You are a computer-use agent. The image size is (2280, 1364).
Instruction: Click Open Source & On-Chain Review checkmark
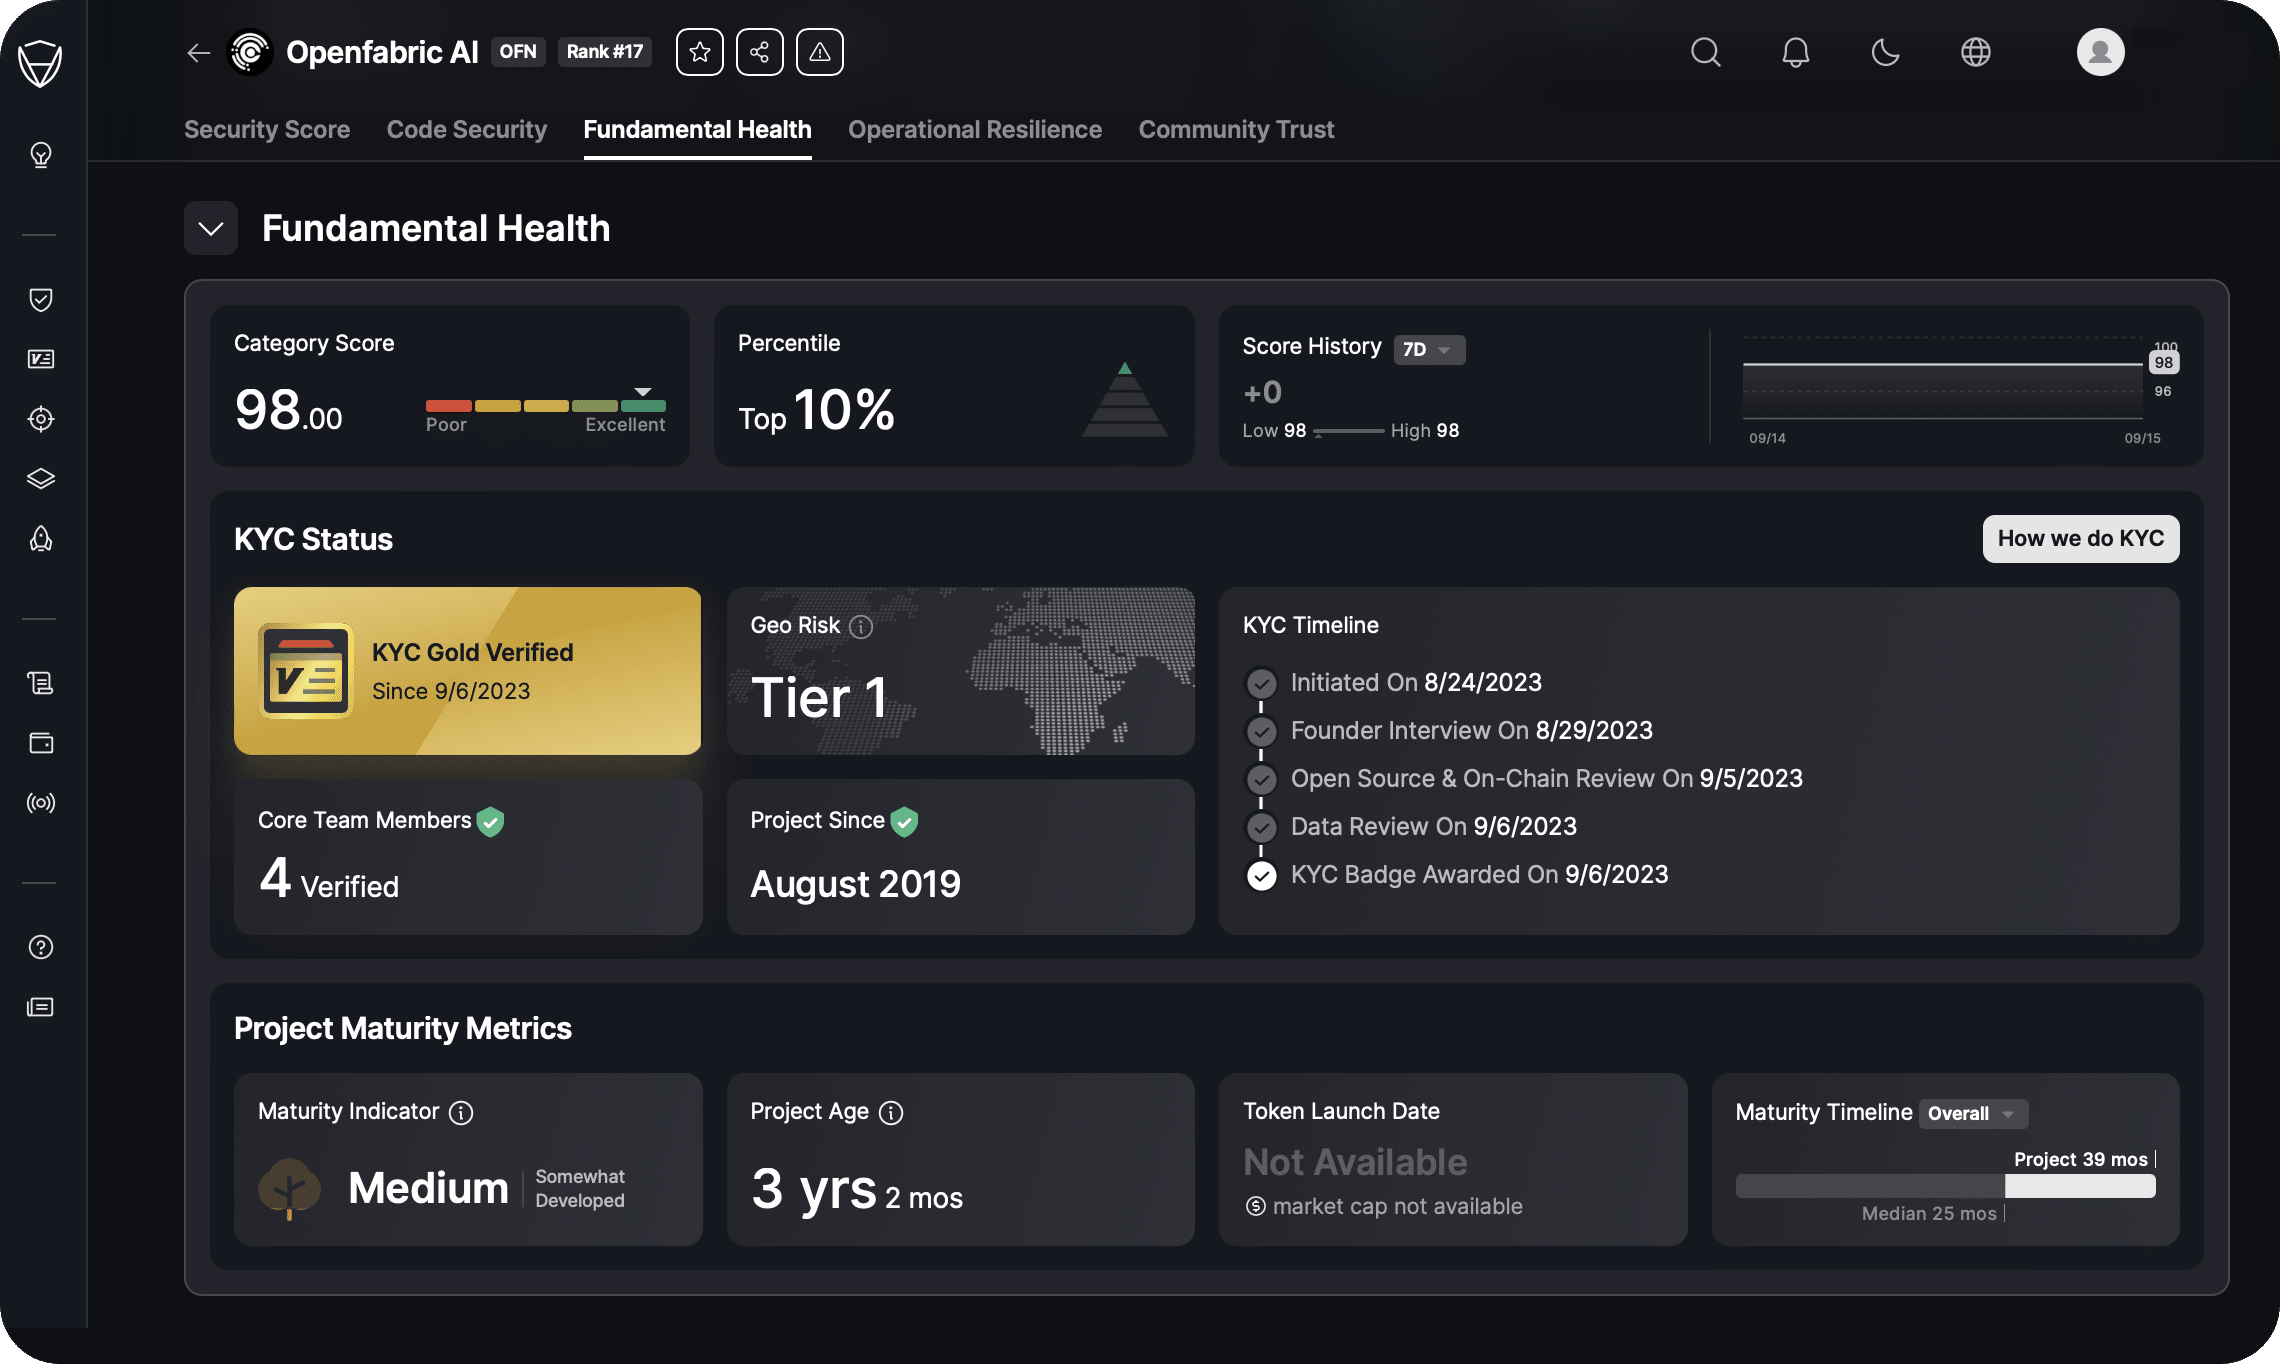coord(1262,780)
